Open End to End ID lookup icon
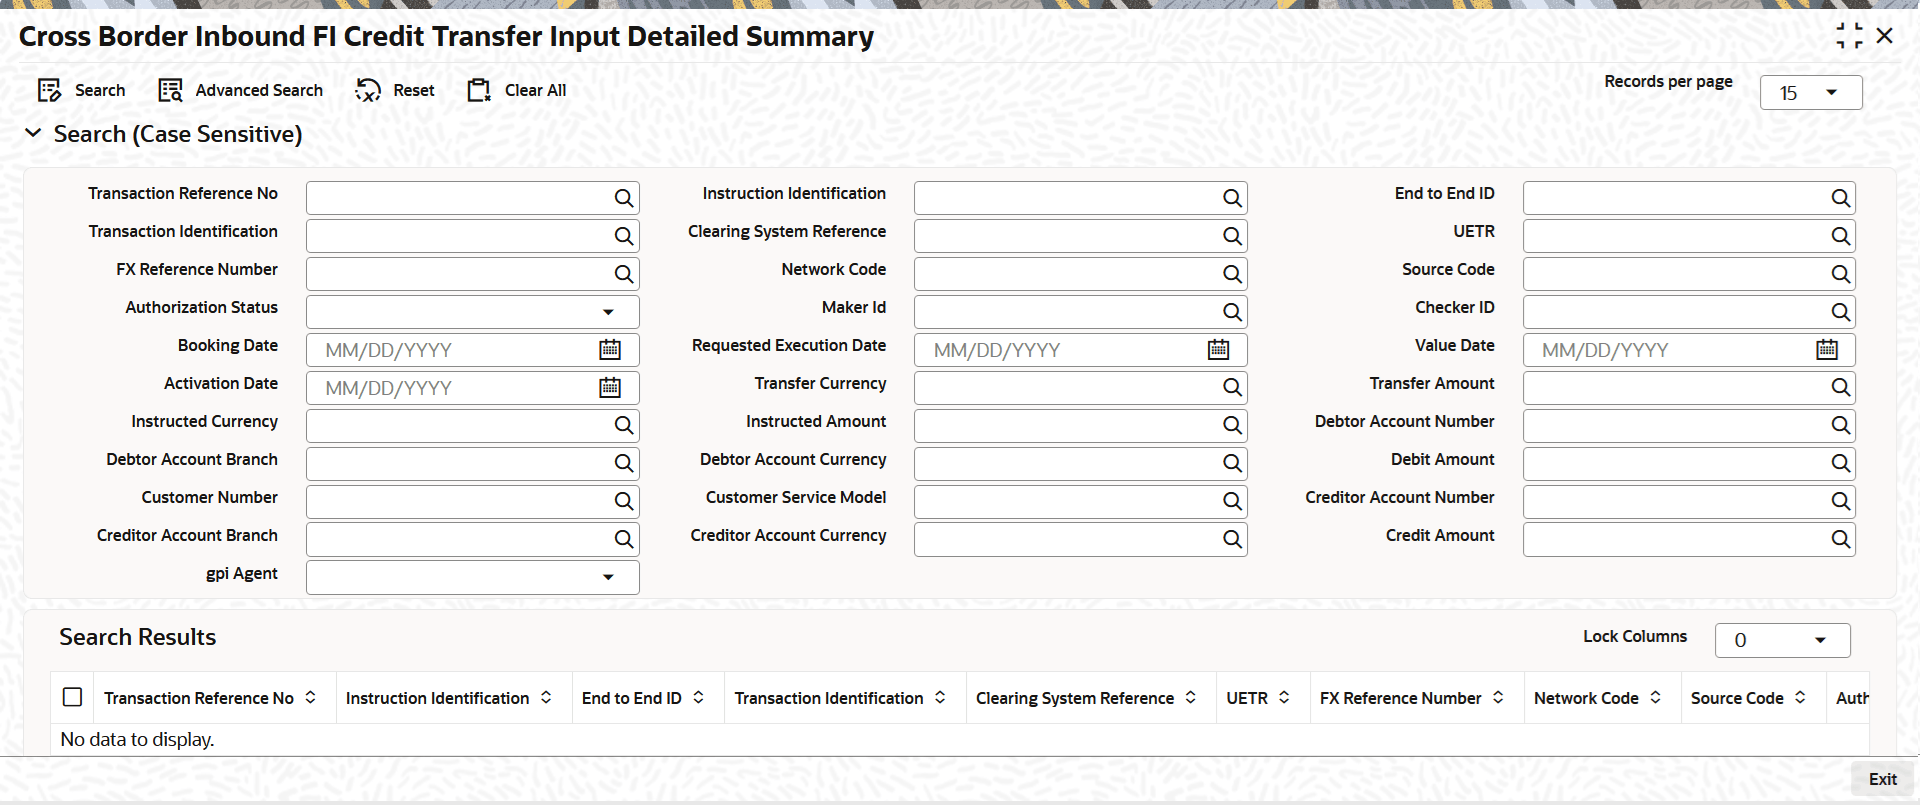This screenshot has width=1920, height=806. pos(1840,198)
